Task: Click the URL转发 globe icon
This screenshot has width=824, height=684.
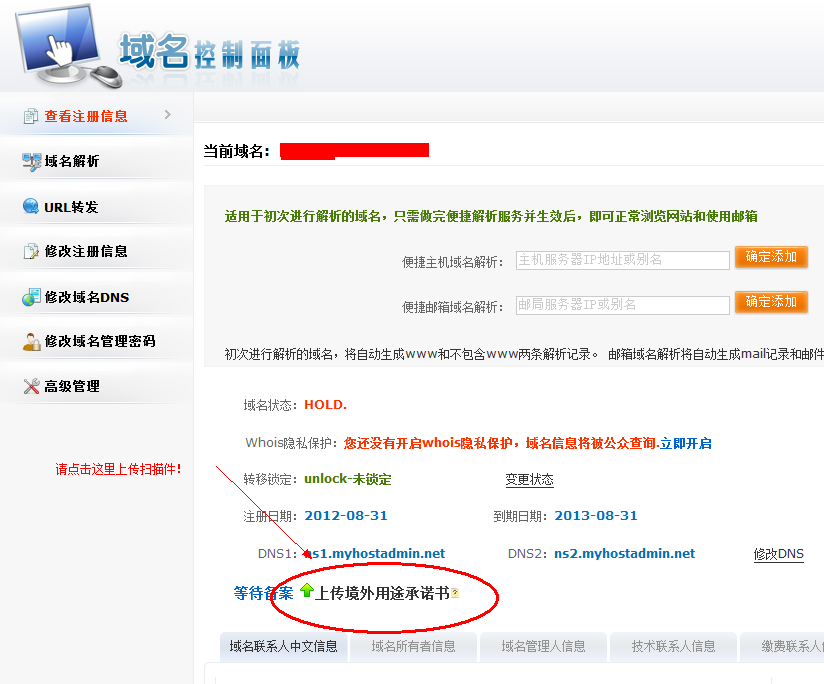Action: coord(31,207)
